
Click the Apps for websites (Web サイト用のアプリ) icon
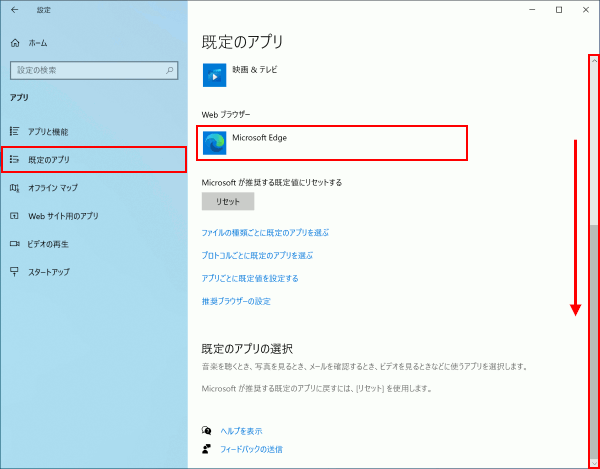tap(14, 216)
